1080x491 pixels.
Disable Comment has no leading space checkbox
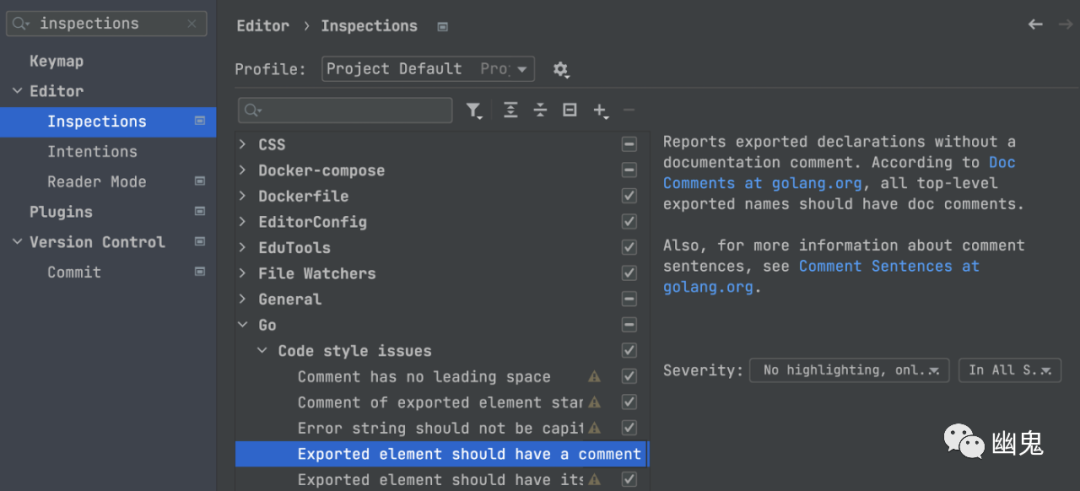click(x=629, y=377)
